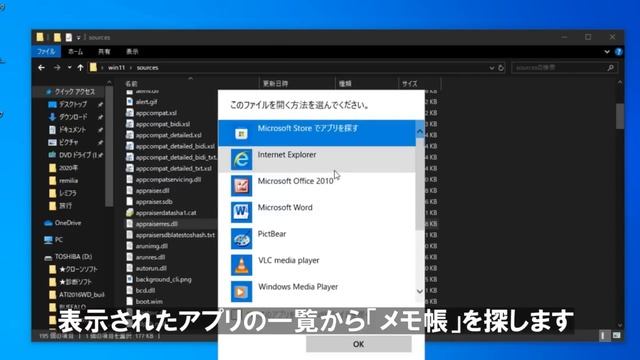Pick Windows Media Player icon

[x=241, y=291]
